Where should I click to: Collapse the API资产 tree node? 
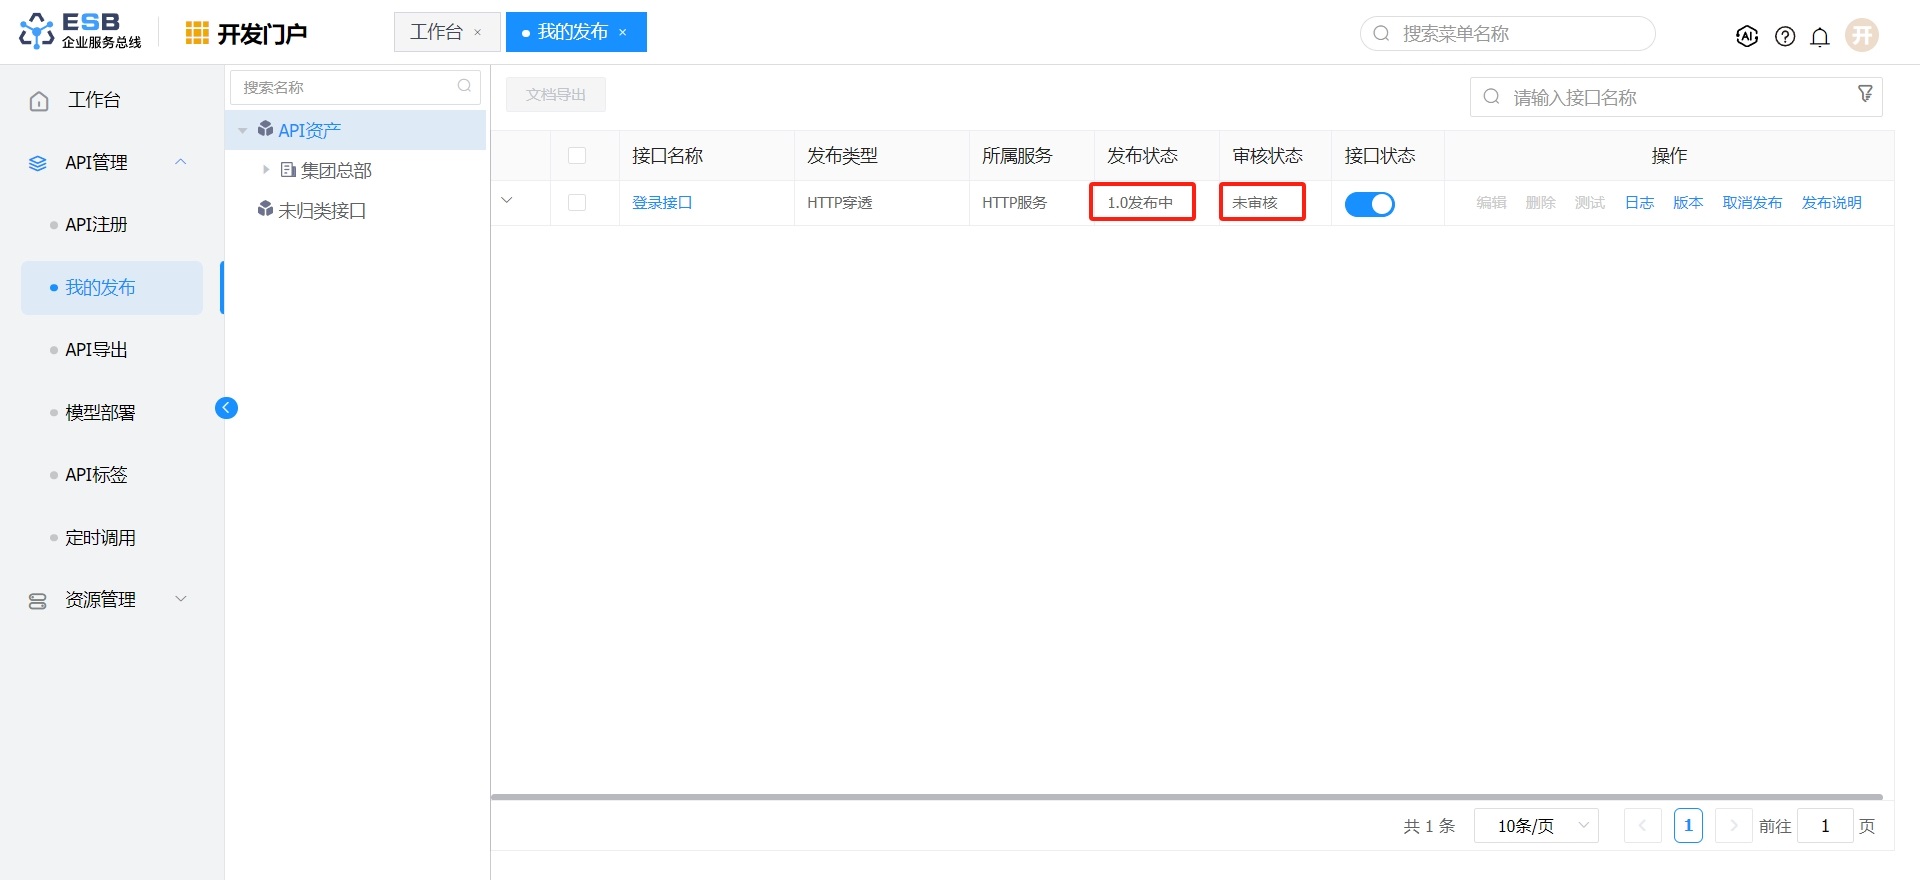pos(243,131)
